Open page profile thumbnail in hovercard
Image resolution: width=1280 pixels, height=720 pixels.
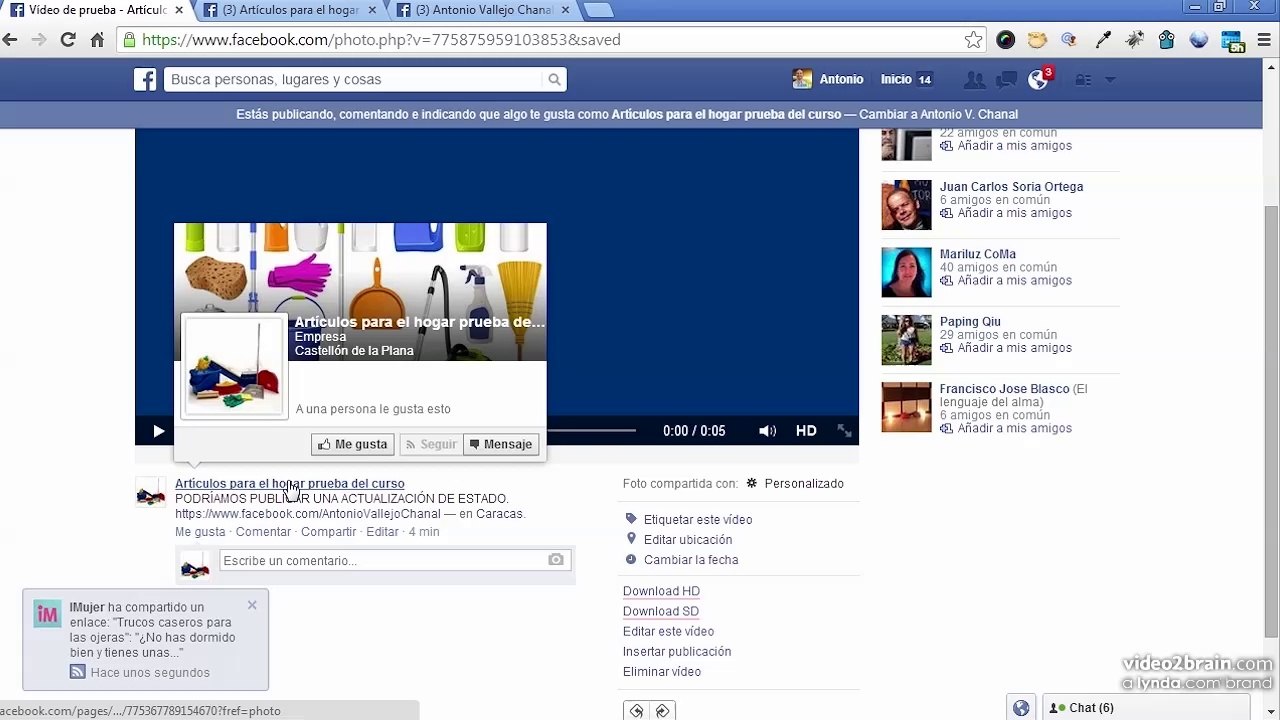(x=234, y=366)
